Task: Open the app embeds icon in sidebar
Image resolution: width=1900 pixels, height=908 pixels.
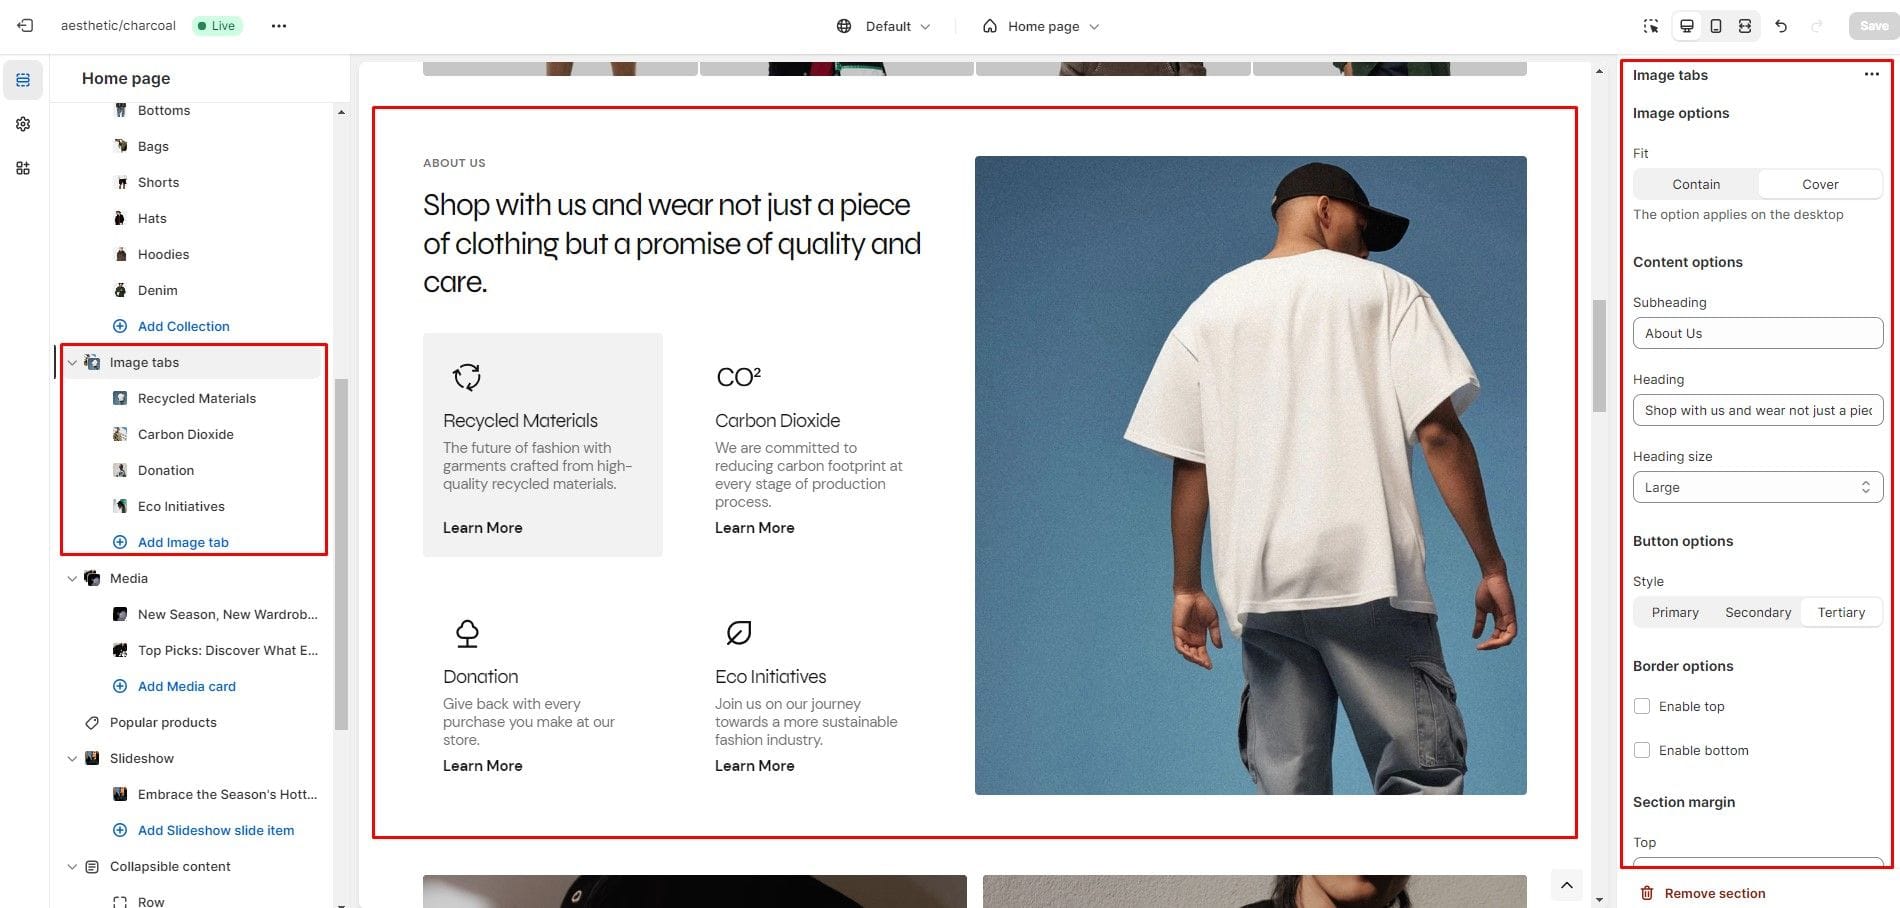Action: pyautogui.click(x=23, y=168)
